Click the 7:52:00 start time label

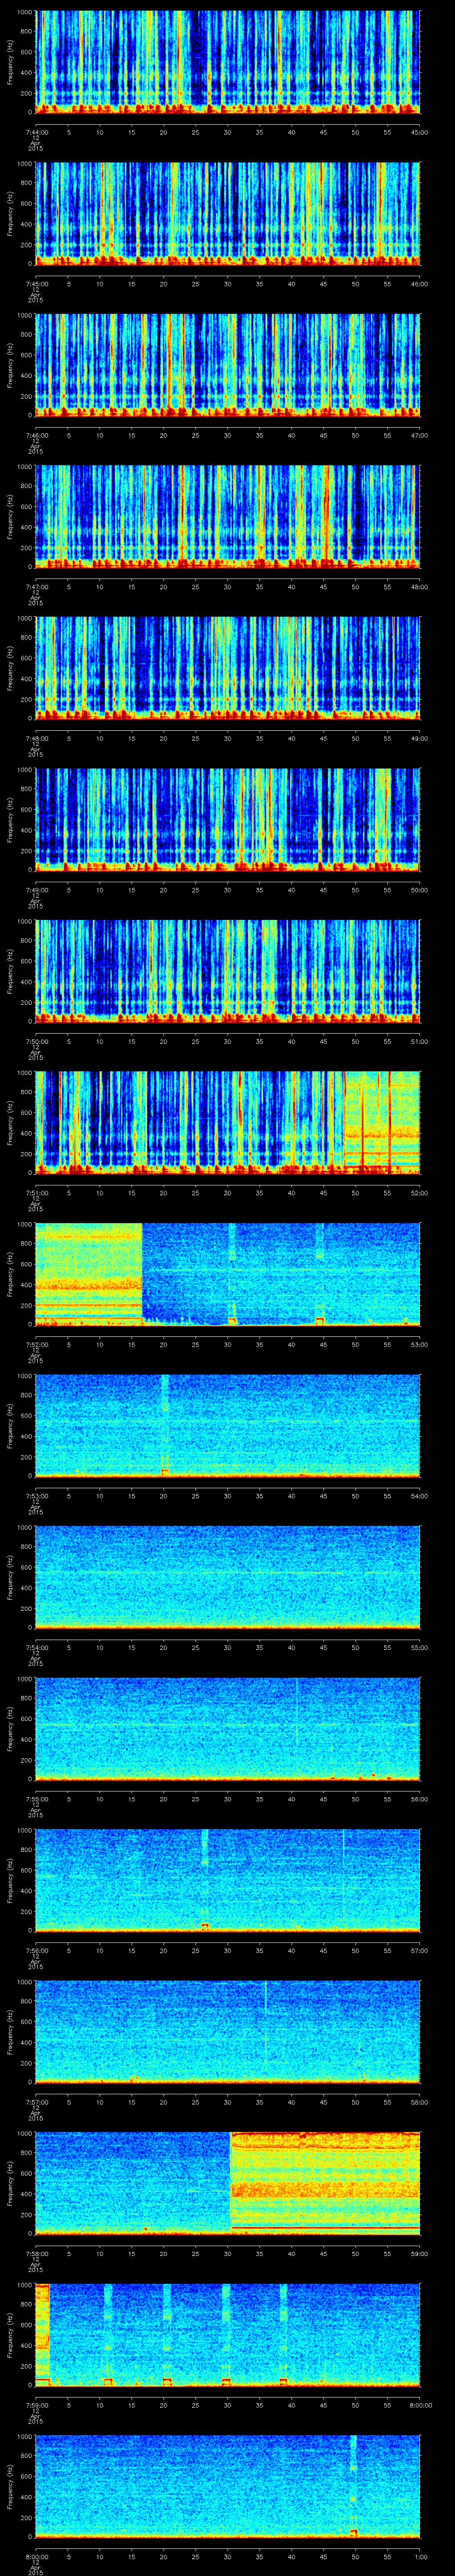click(36, 1344)
